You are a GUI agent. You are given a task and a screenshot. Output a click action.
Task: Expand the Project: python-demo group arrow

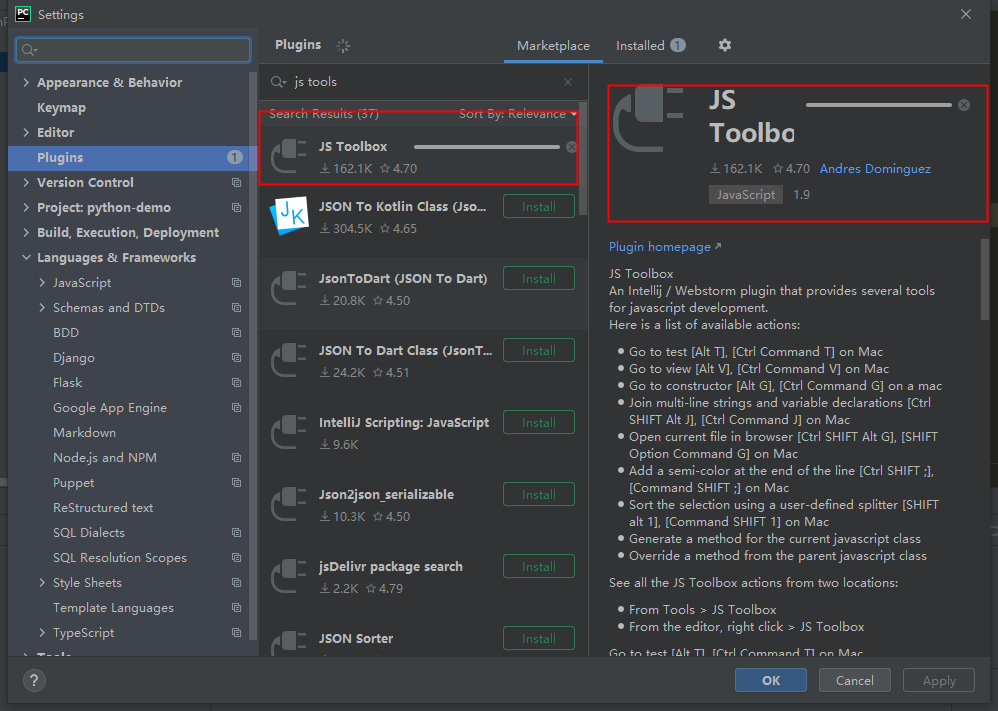coord(26,208)
